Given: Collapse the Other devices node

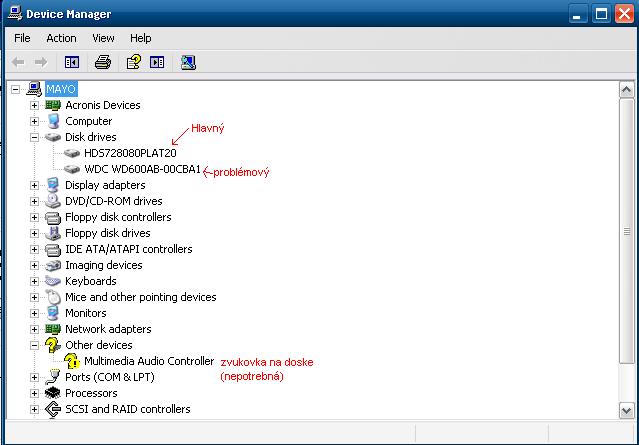Looking at the screenshot, I should coord(34,346).
